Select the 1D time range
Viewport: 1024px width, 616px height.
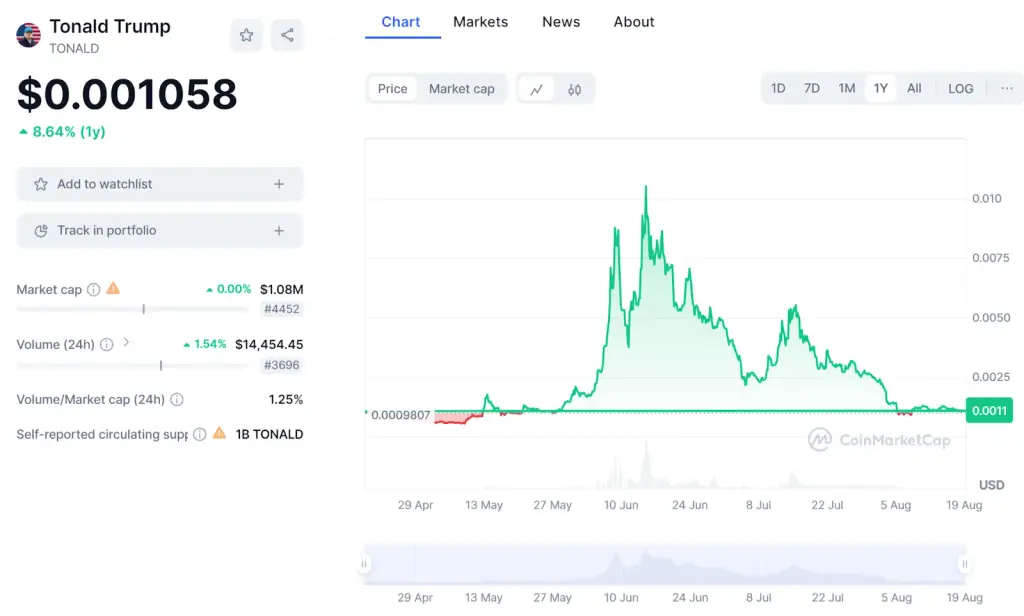(x=778, y=88)
